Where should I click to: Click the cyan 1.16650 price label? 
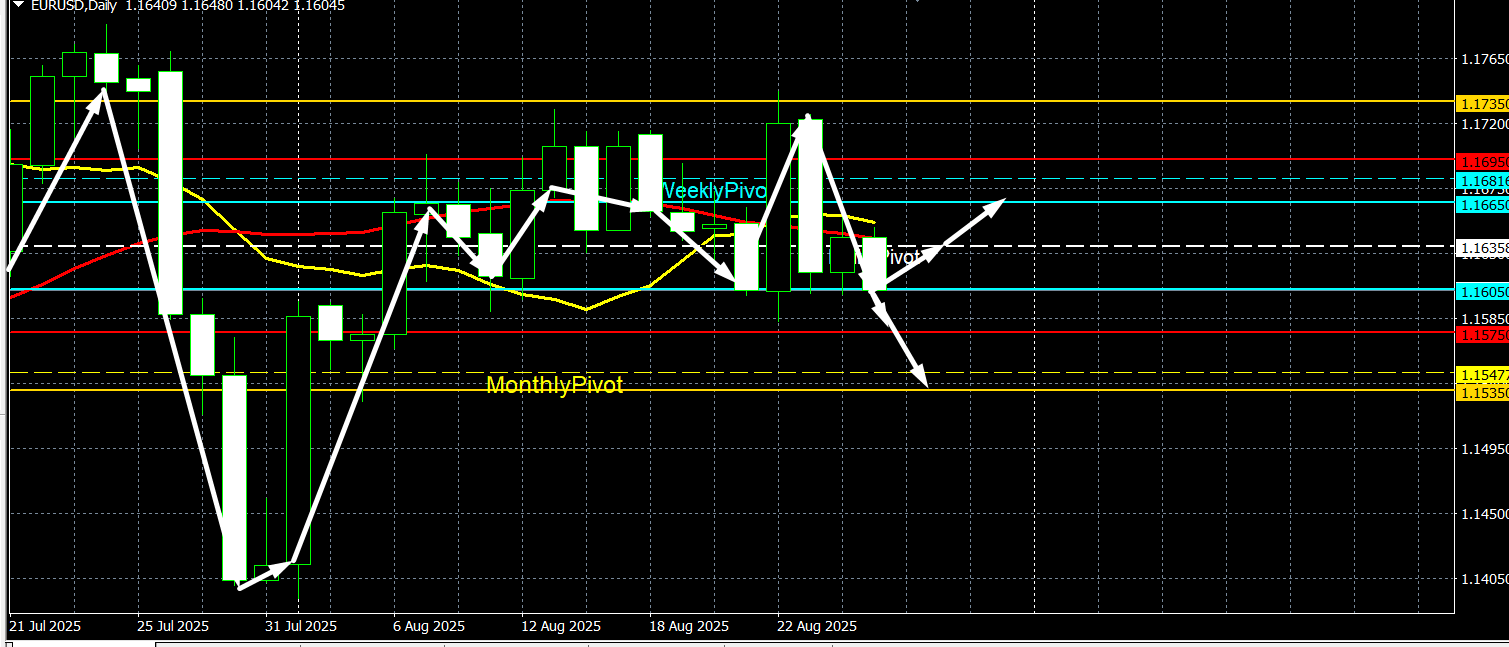click(x=1484, y=204)
